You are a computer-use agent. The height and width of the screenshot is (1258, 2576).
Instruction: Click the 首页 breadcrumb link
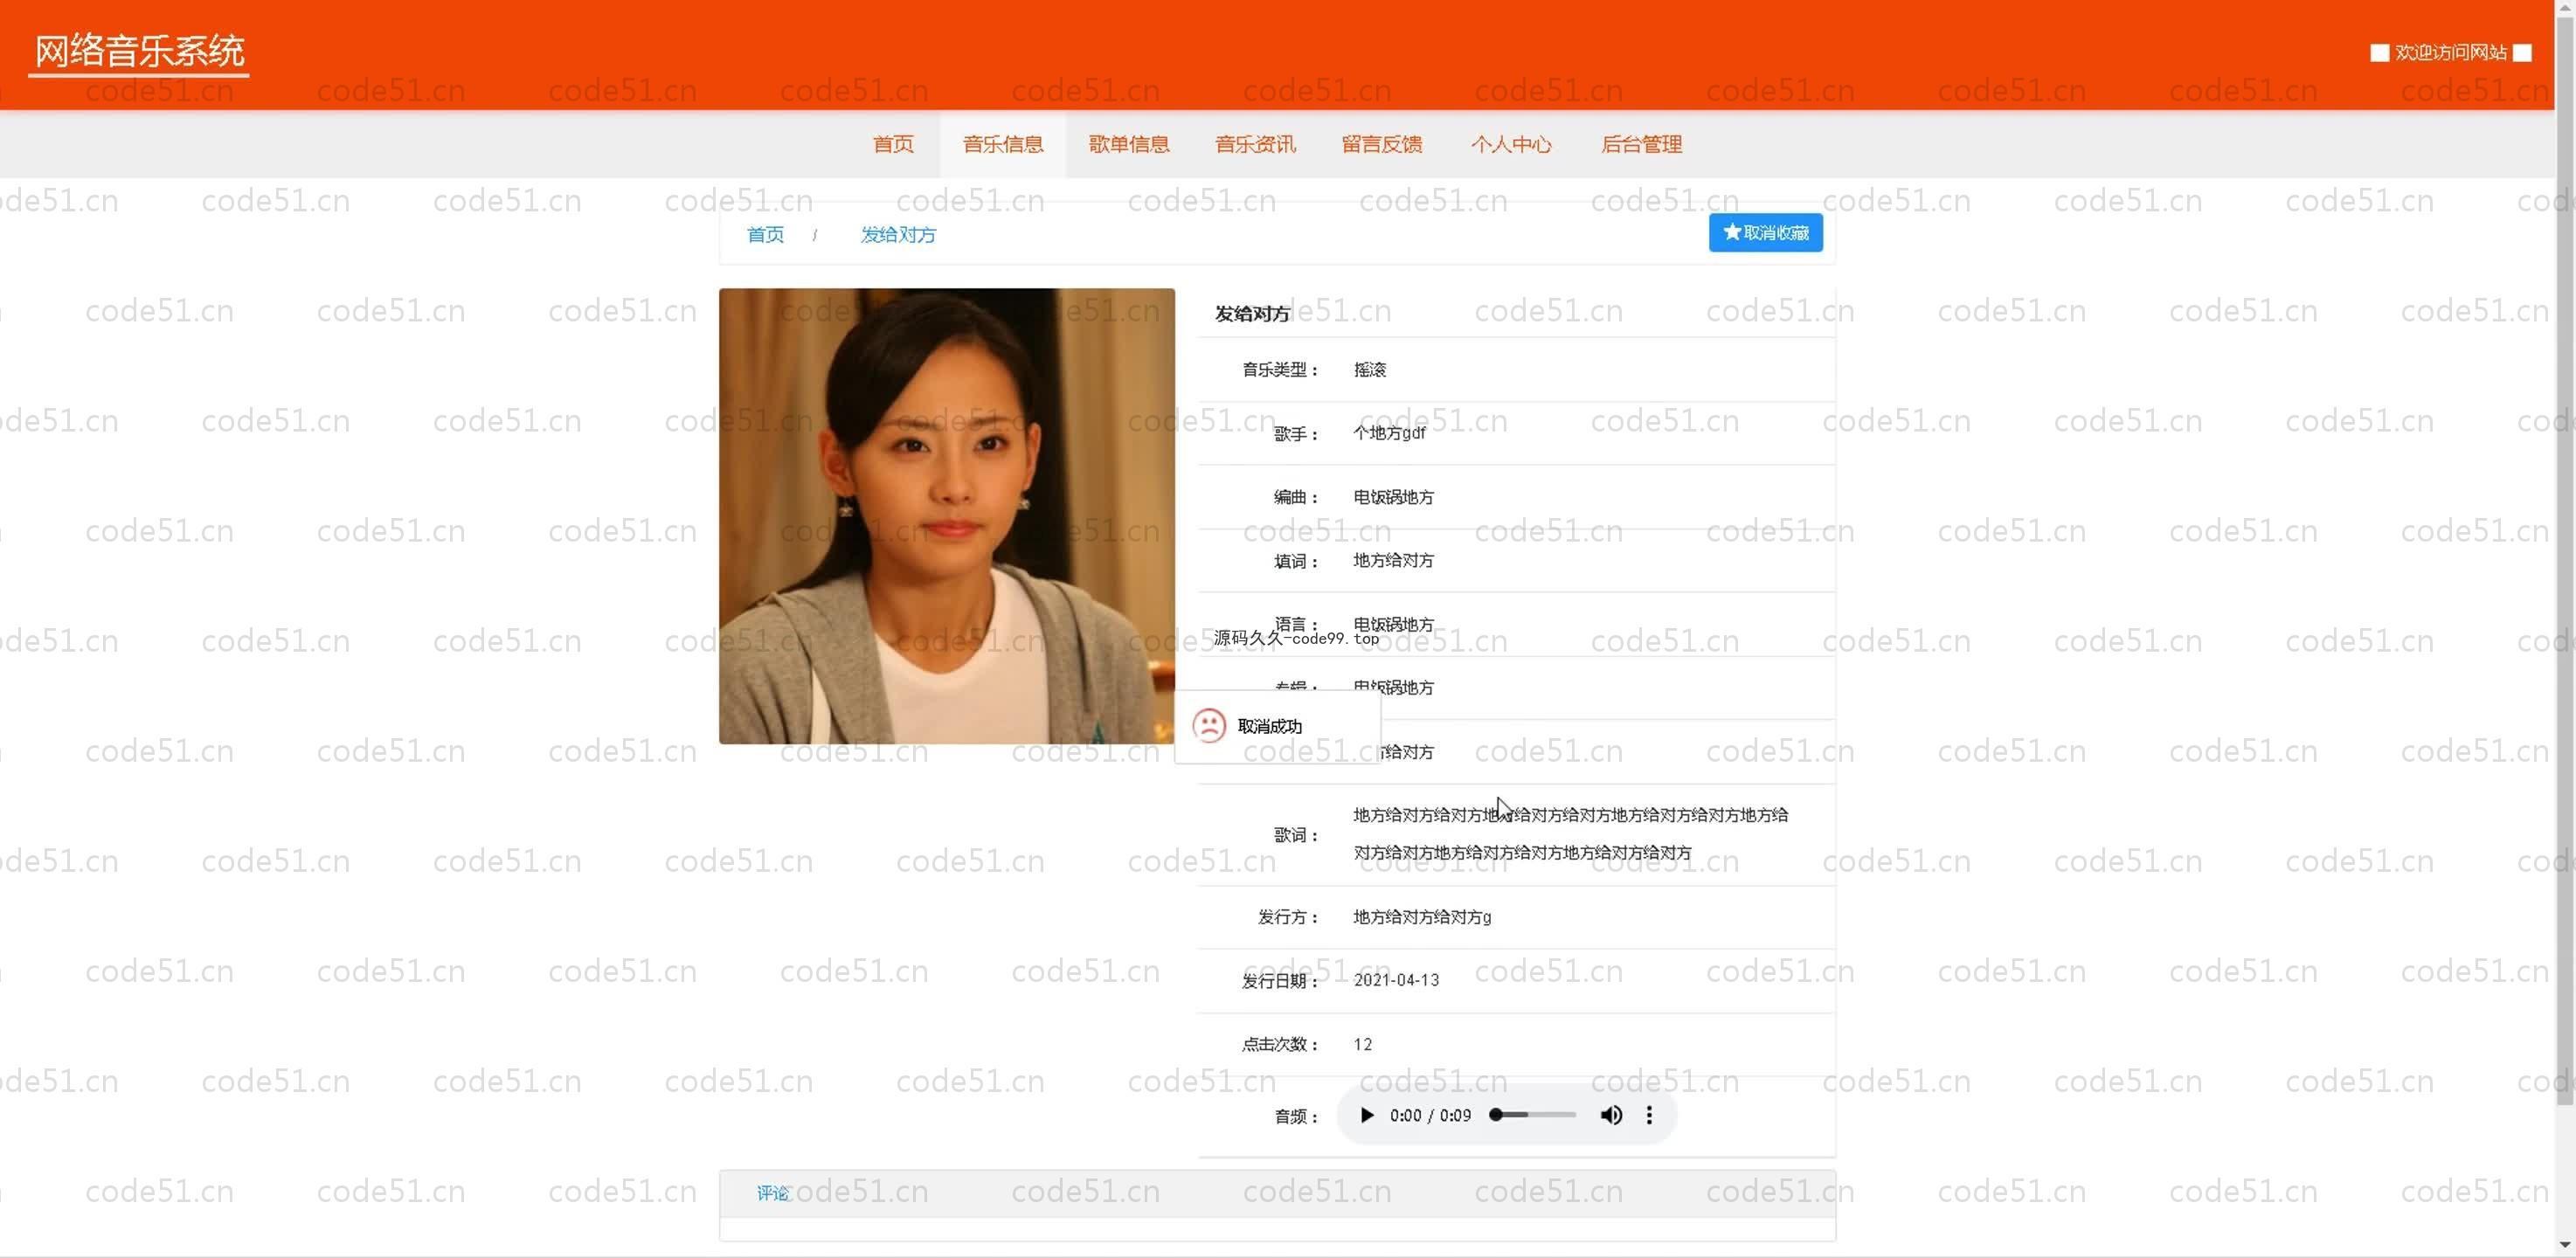(765, 235)
